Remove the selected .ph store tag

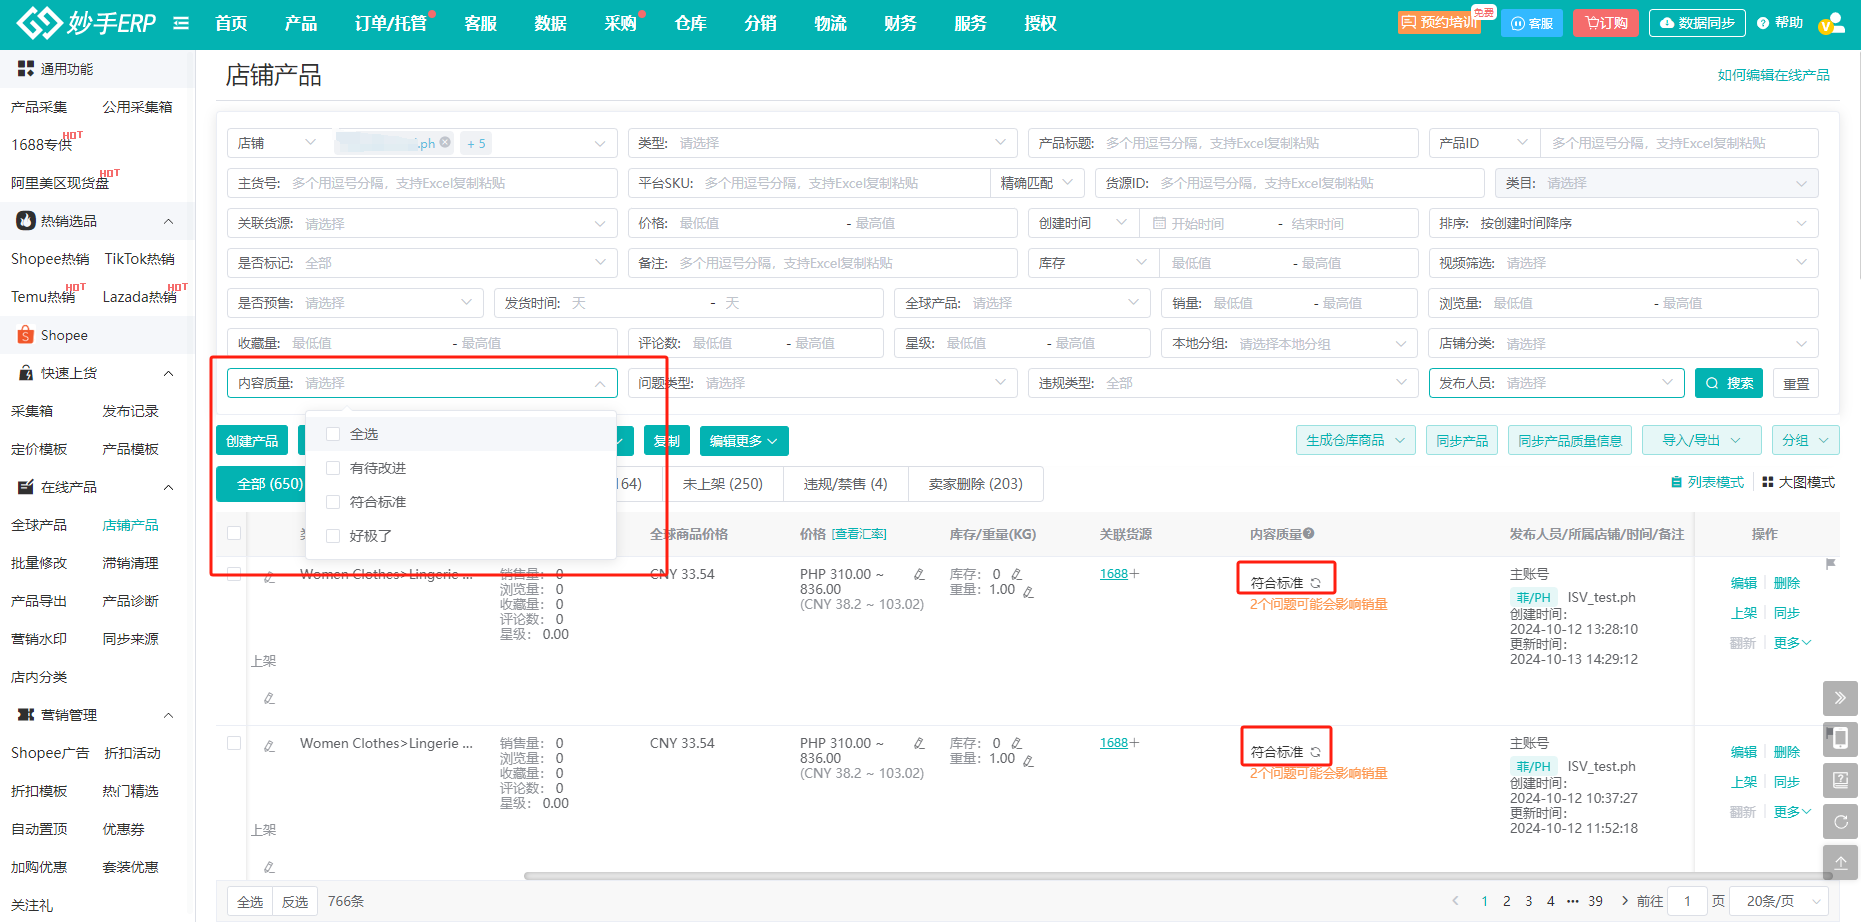(x=445, y=143)
